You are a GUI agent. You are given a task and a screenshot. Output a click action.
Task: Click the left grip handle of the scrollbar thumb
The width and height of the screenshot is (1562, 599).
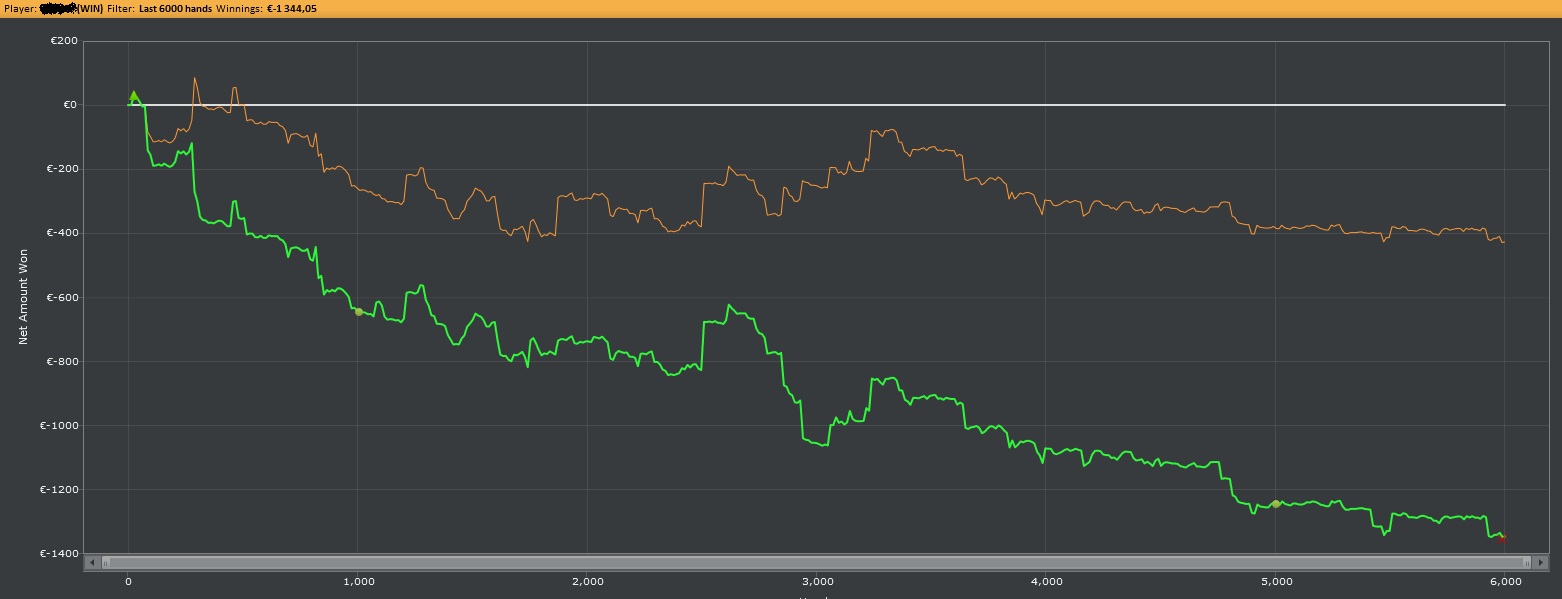(x=106, y=563)
